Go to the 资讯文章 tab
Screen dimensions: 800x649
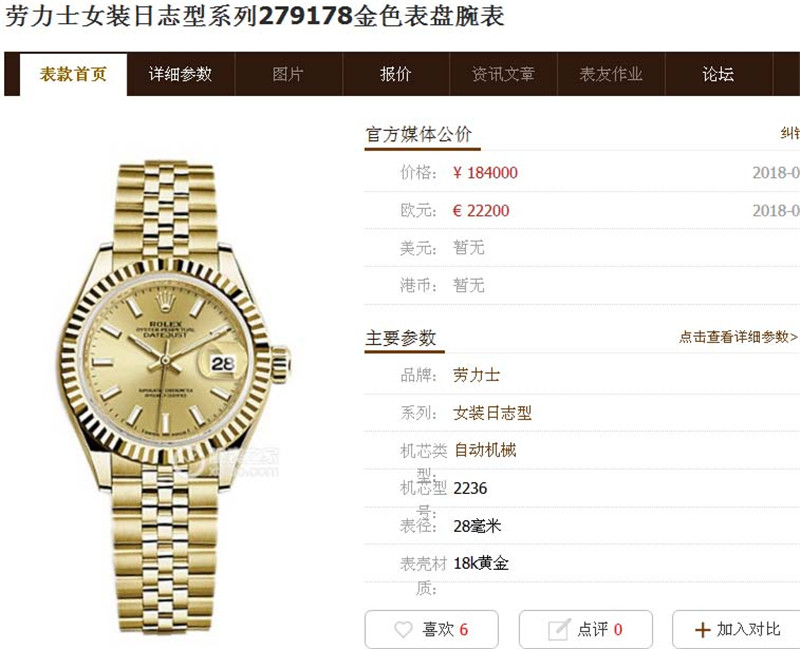[x=504, y=74]
